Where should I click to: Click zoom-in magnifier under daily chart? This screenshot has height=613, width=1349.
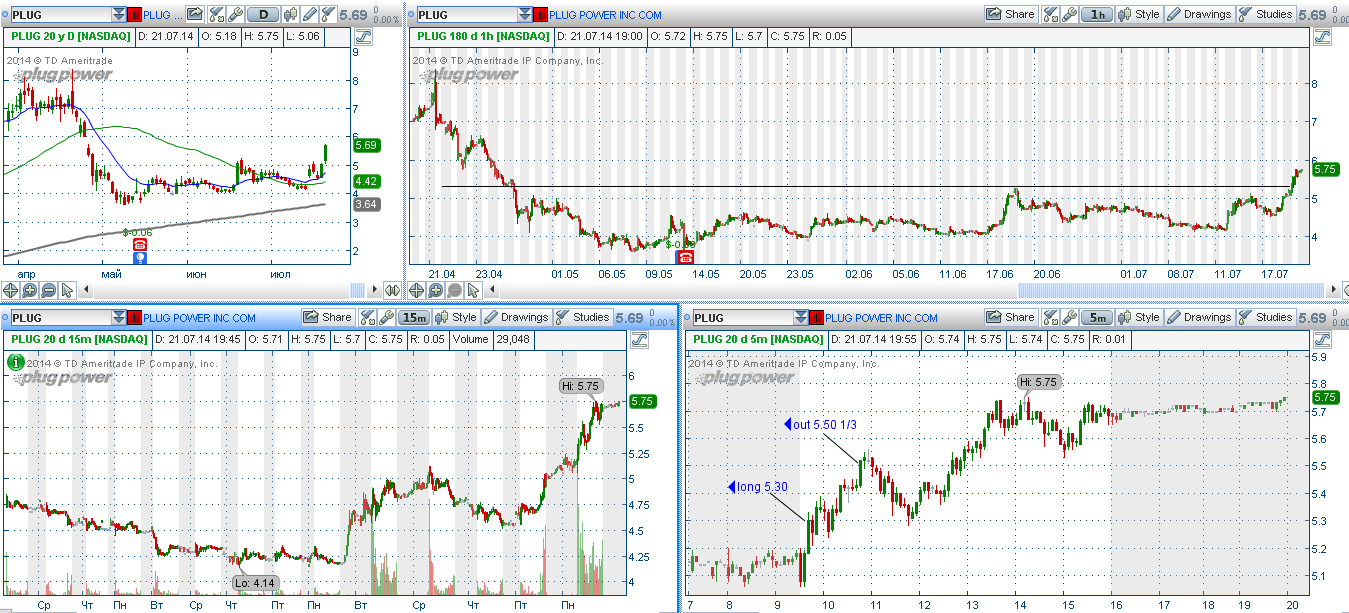30,291
